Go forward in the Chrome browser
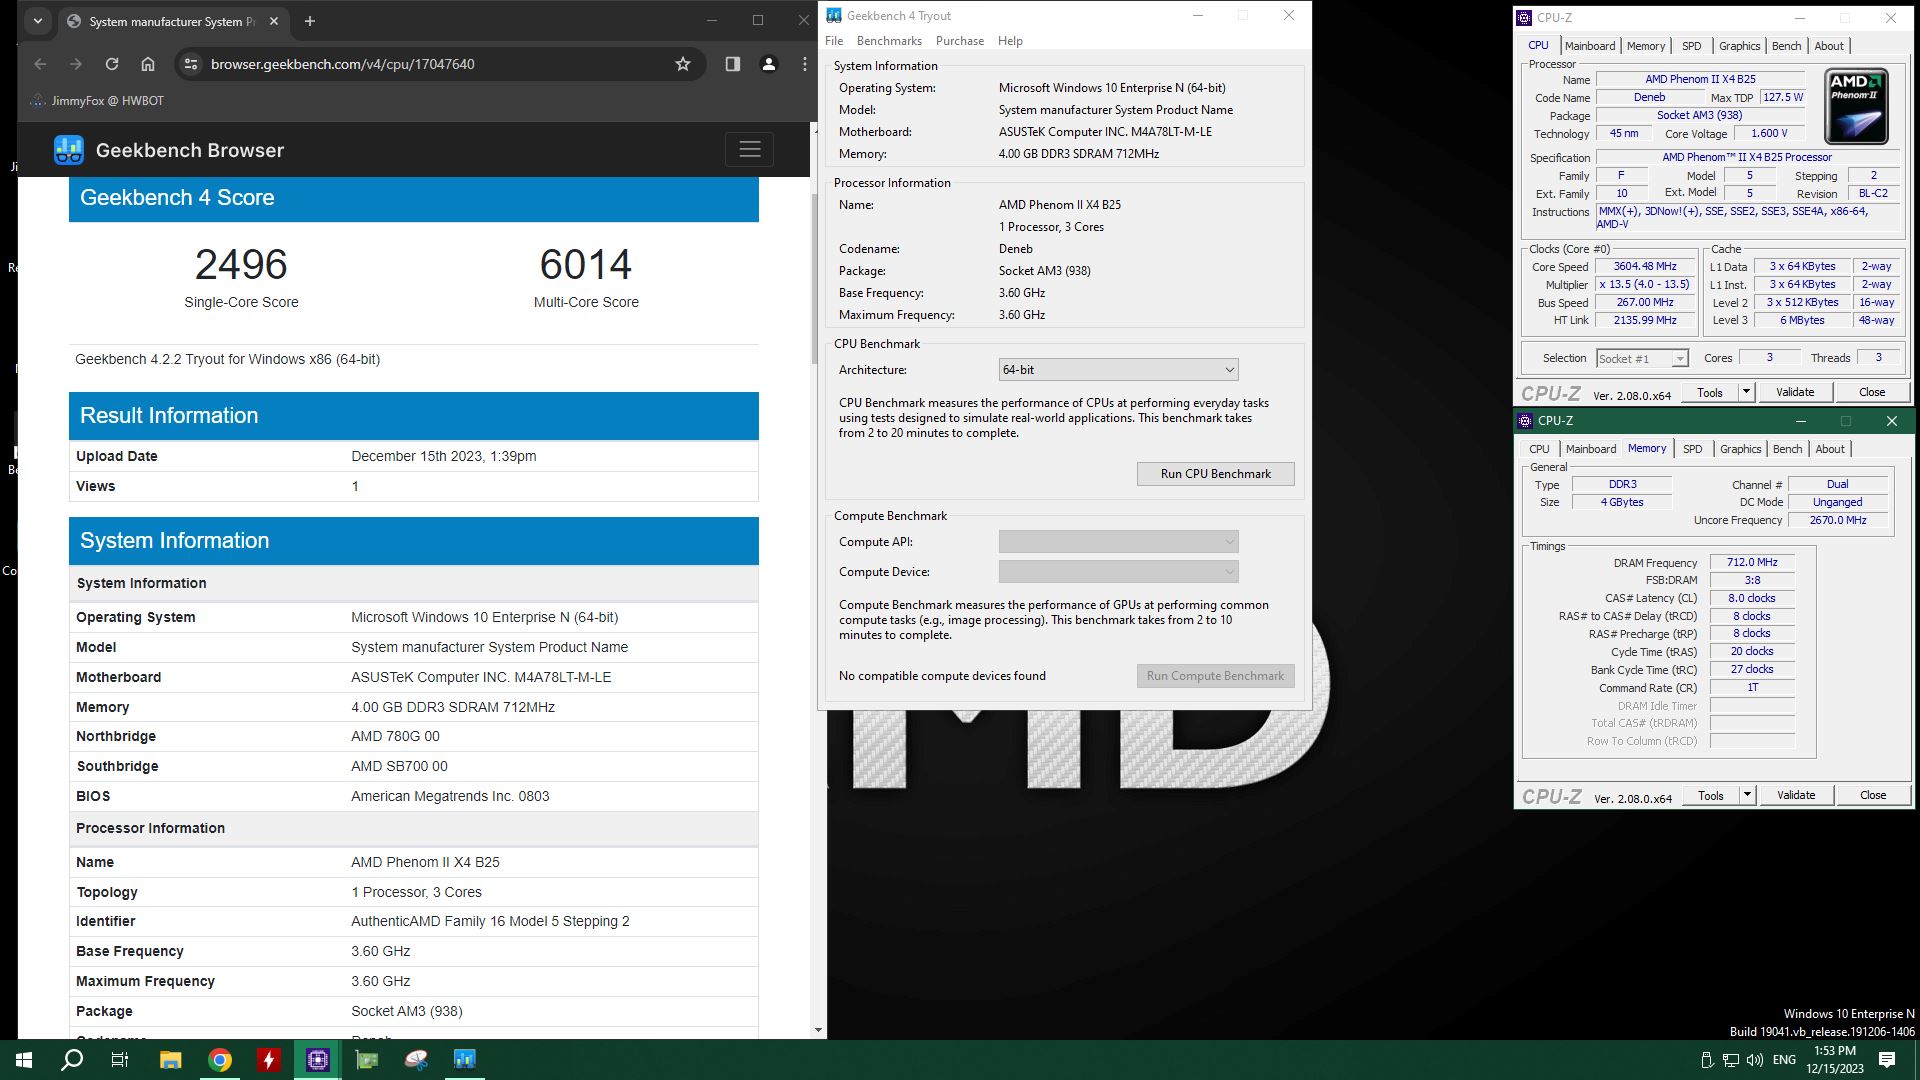The width and height of the screenshot is (1920, 1080). [x=76, y=64]
